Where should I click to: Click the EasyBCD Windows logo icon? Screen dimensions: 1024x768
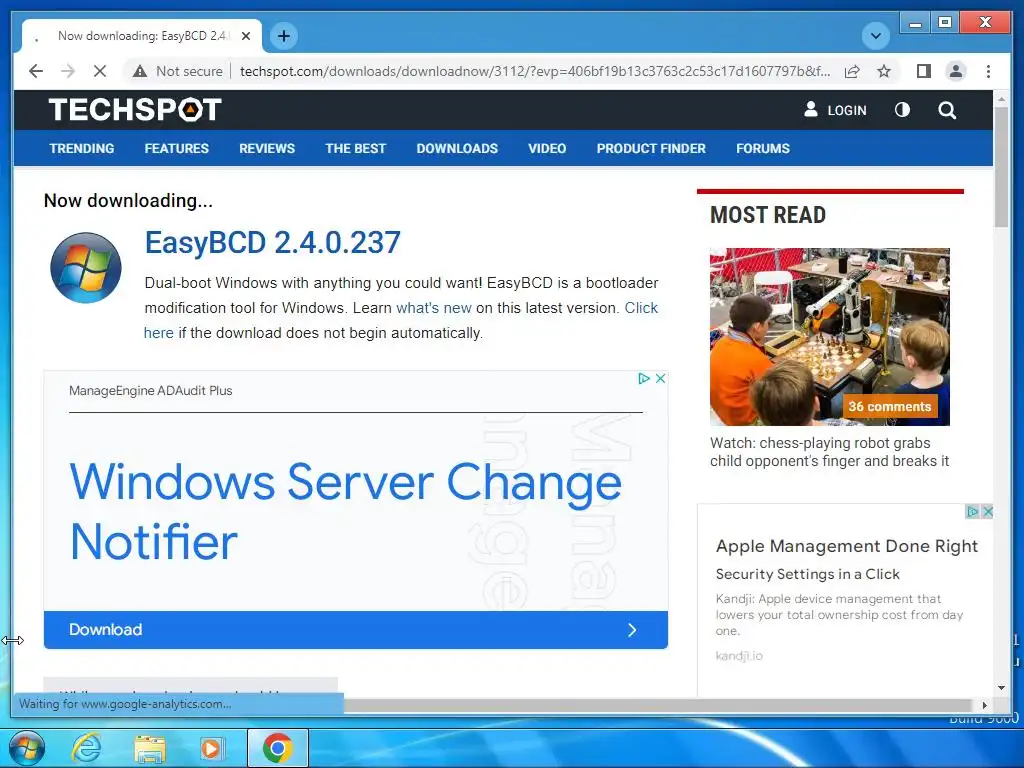[x=86, y=268]
